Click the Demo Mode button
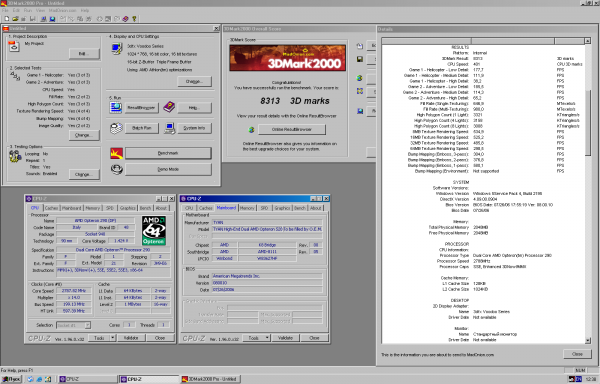Screen dimensions: 600x384 [x=168, y=169]
